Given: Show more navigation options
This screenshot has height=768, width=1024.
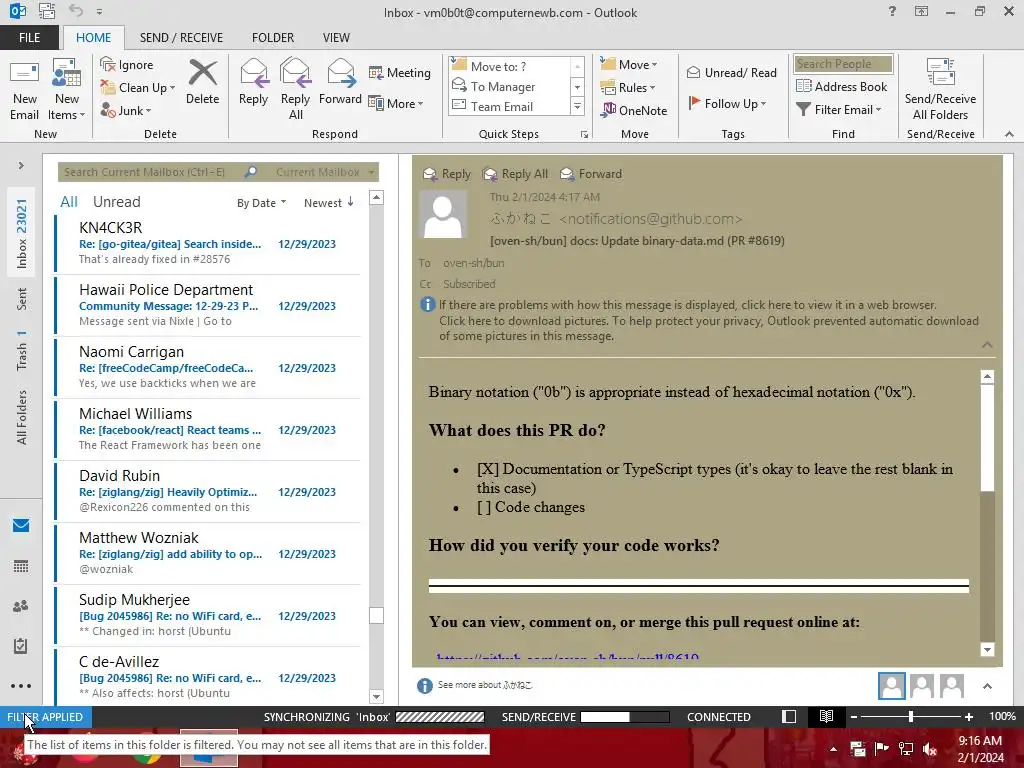Looking at the screenshot, I should tap(21, 686).
